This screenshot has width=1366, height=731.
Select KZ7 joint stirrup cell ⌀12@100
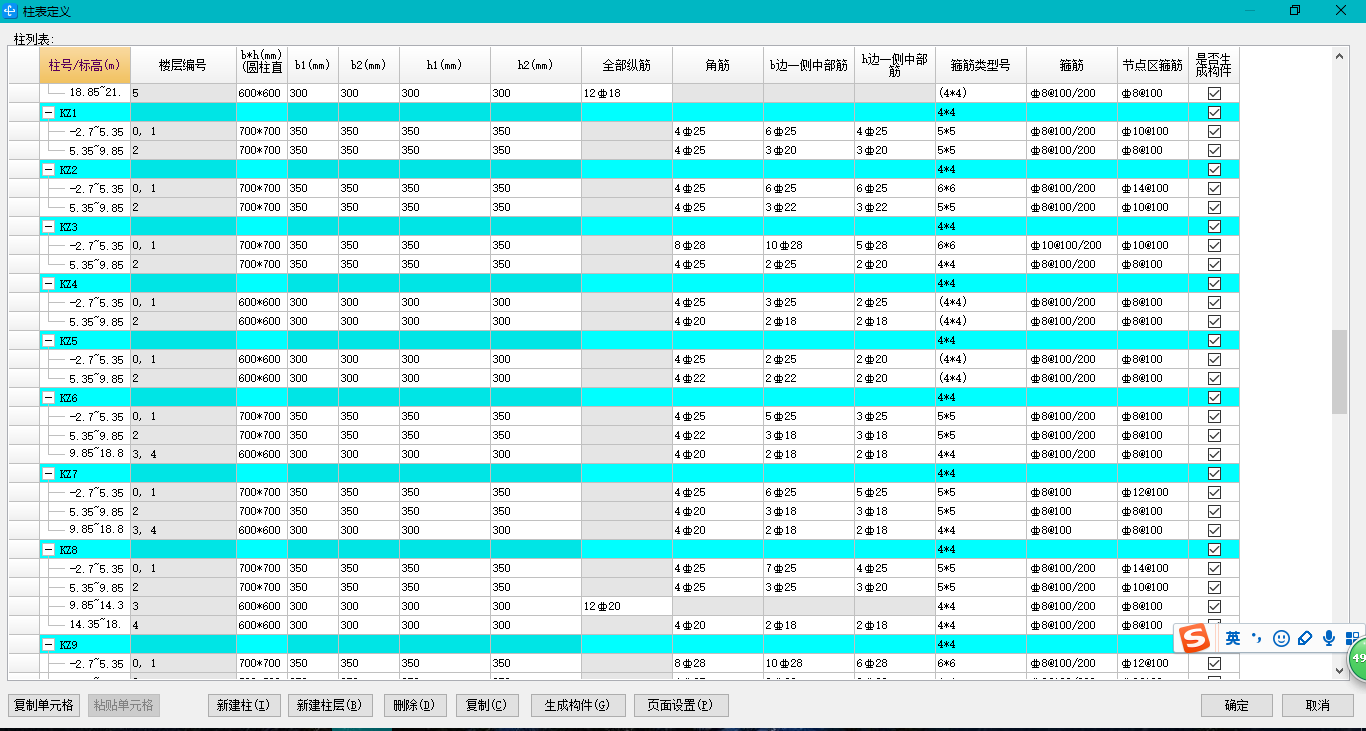[1153, 493]
